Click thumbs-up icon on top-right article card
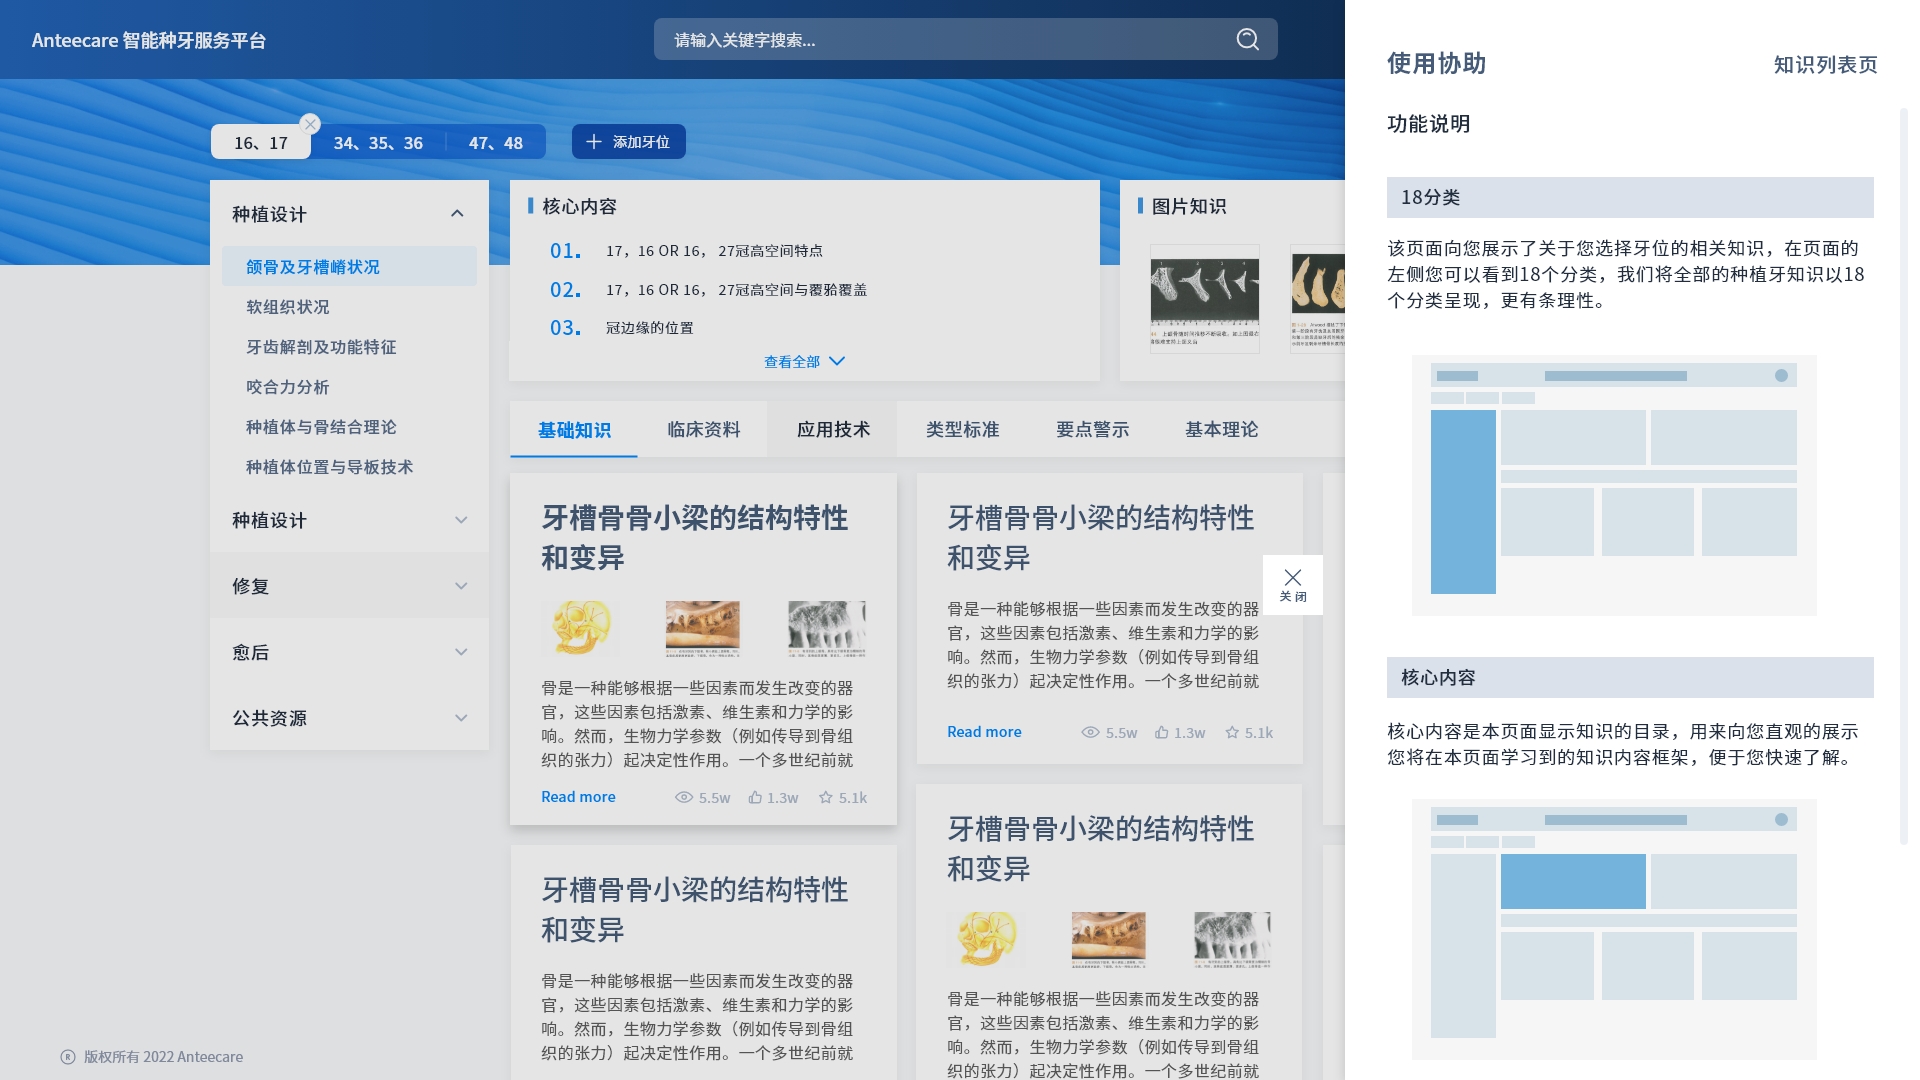 (x=1162, y=733)
